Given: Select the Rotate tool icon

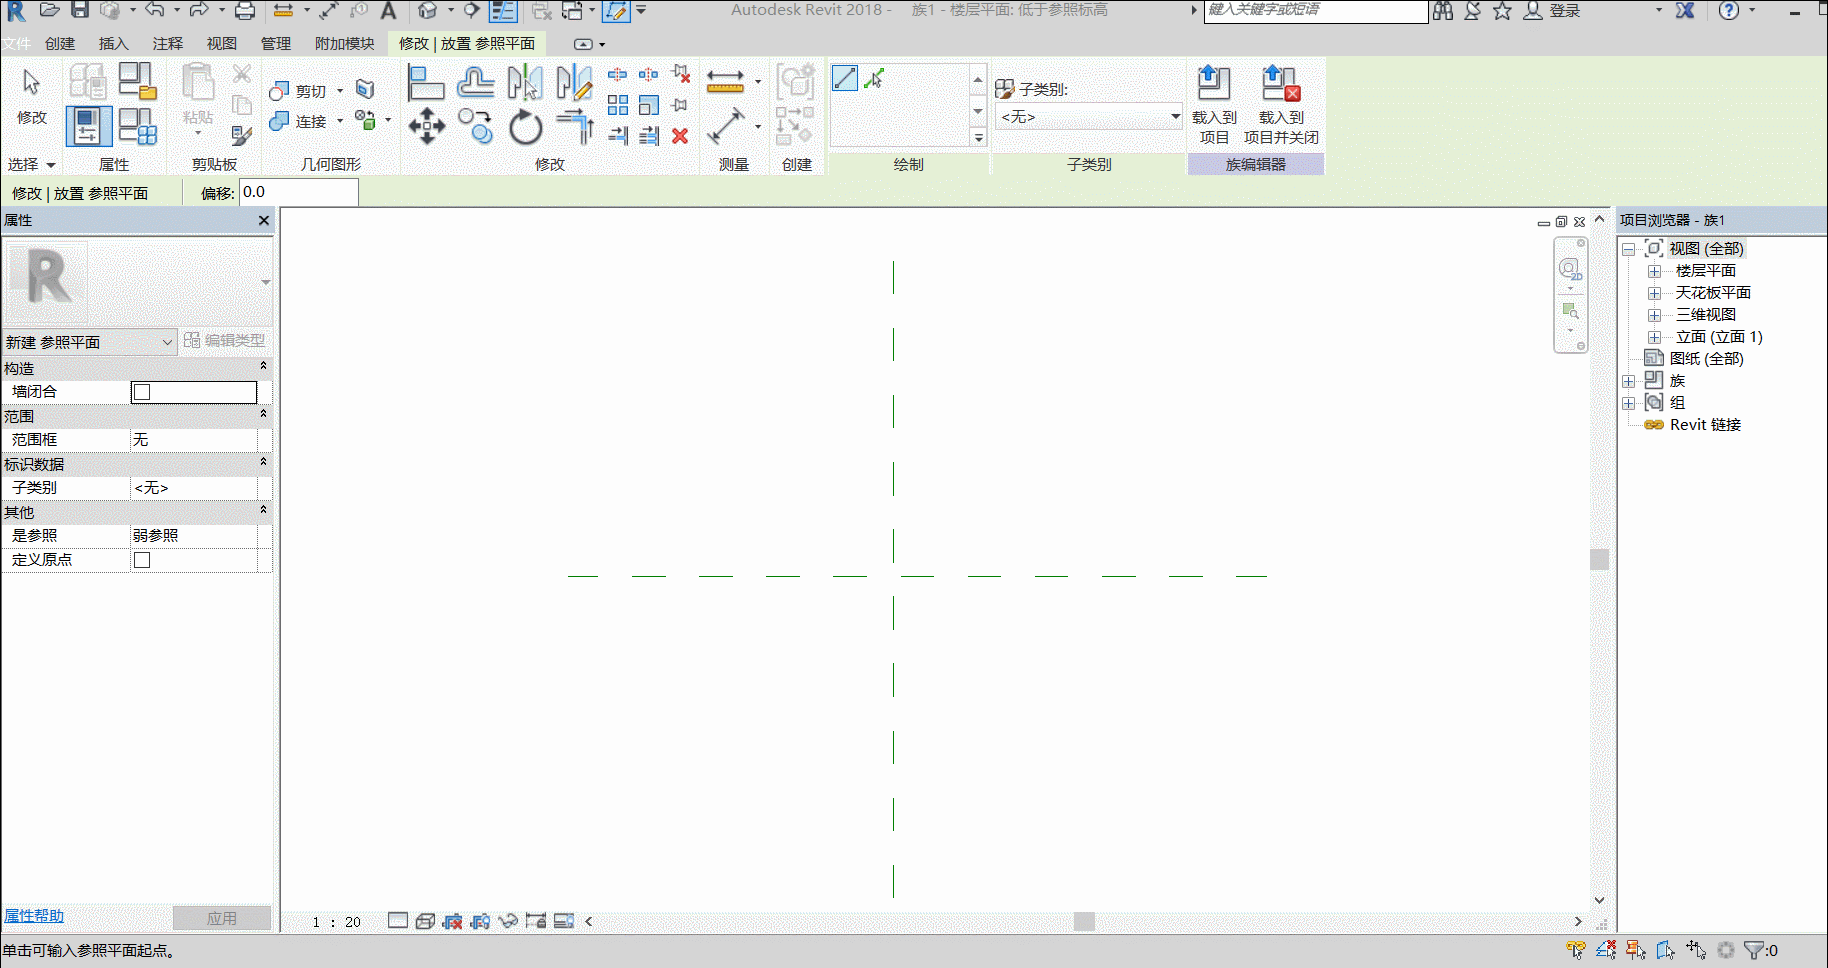Looking at the screenshot, I should (x=525, y=127).
